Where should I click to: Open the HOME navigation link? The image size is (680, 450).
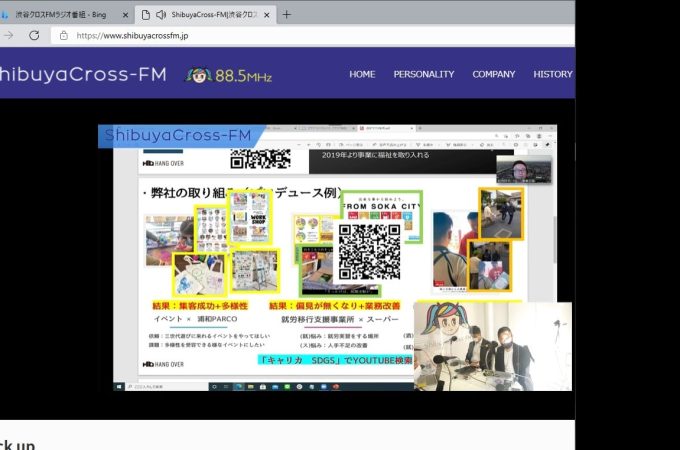(x=362, y=74)
